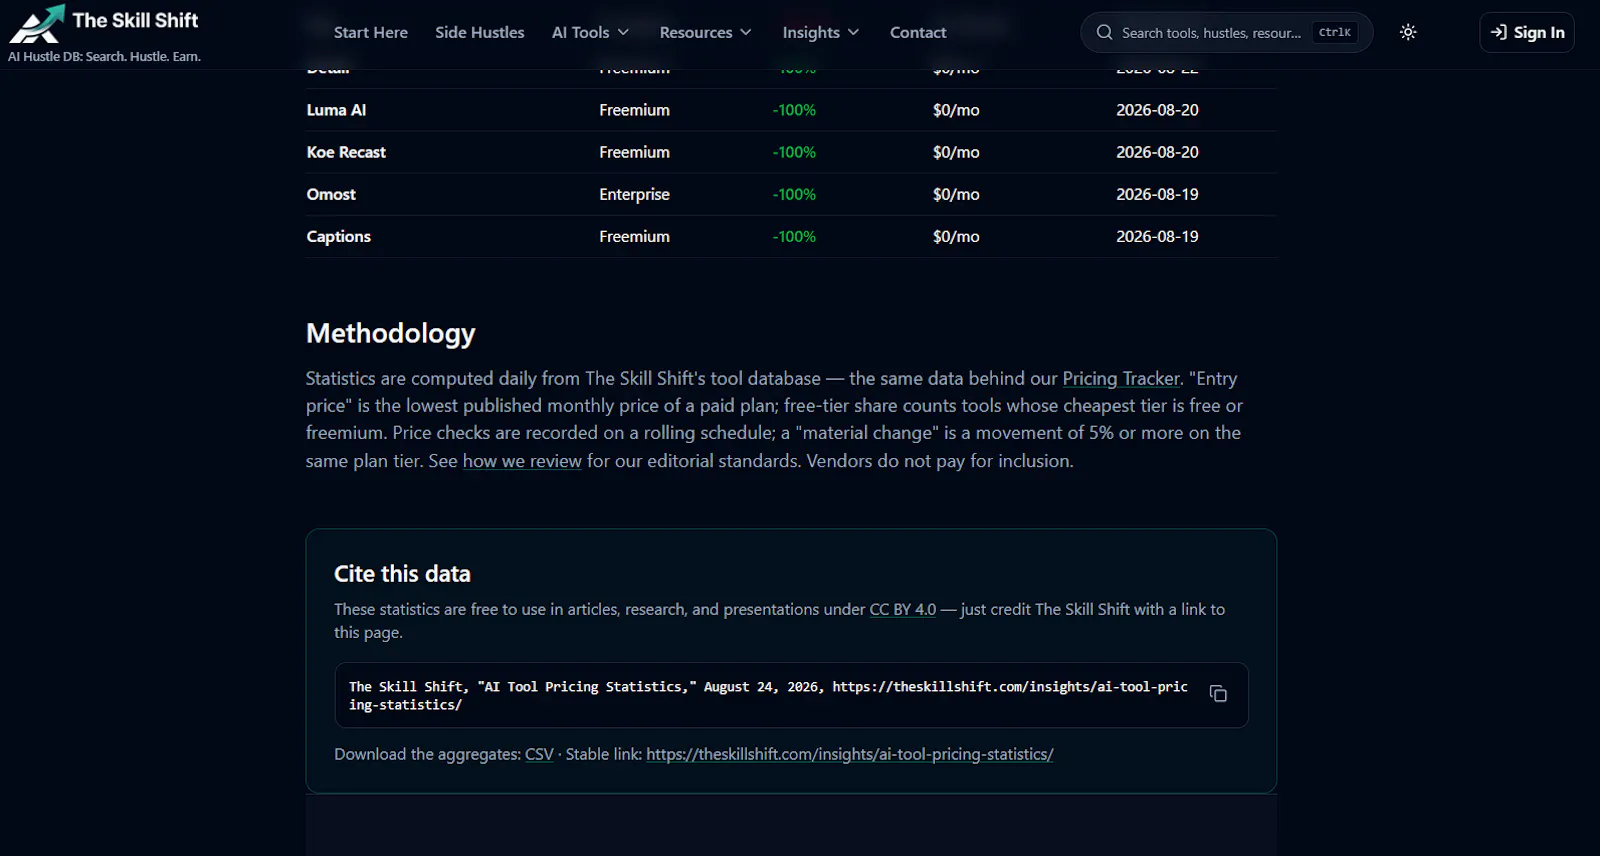This screenshot has width=1600, height=856.
Task: Click the Koe Recast tool name
Action: pos(346,152)
